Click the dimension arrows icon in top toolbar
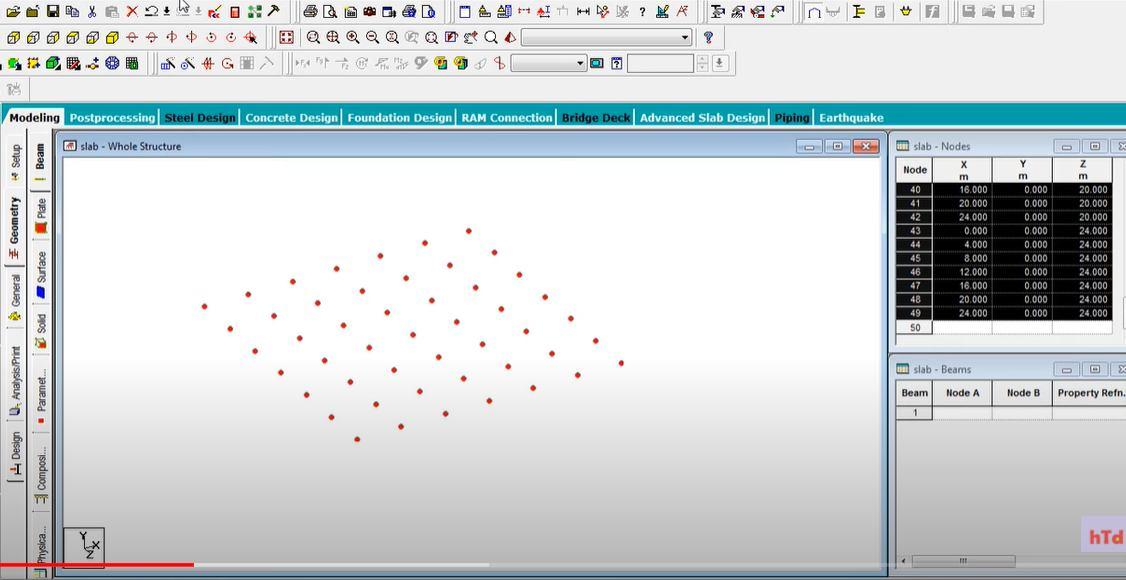1126x580 pixels. pyautogui.click(x=584, y=11)
